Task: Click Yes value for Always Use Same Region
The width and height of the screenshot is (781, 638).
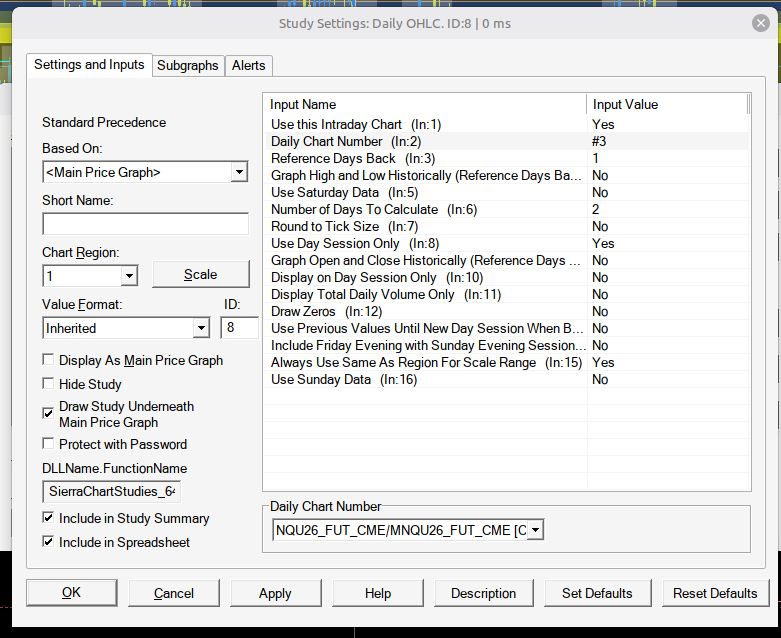Action: (603, 363)
